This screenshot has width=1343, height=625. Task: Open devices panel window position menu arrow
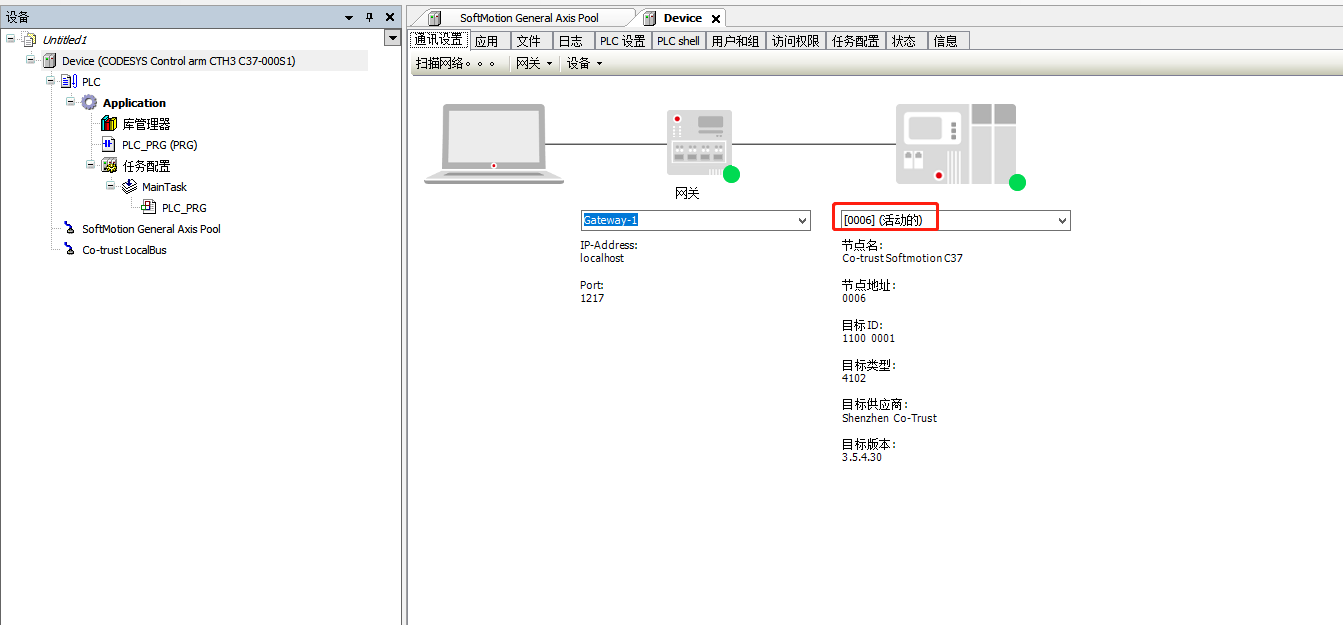349,18
